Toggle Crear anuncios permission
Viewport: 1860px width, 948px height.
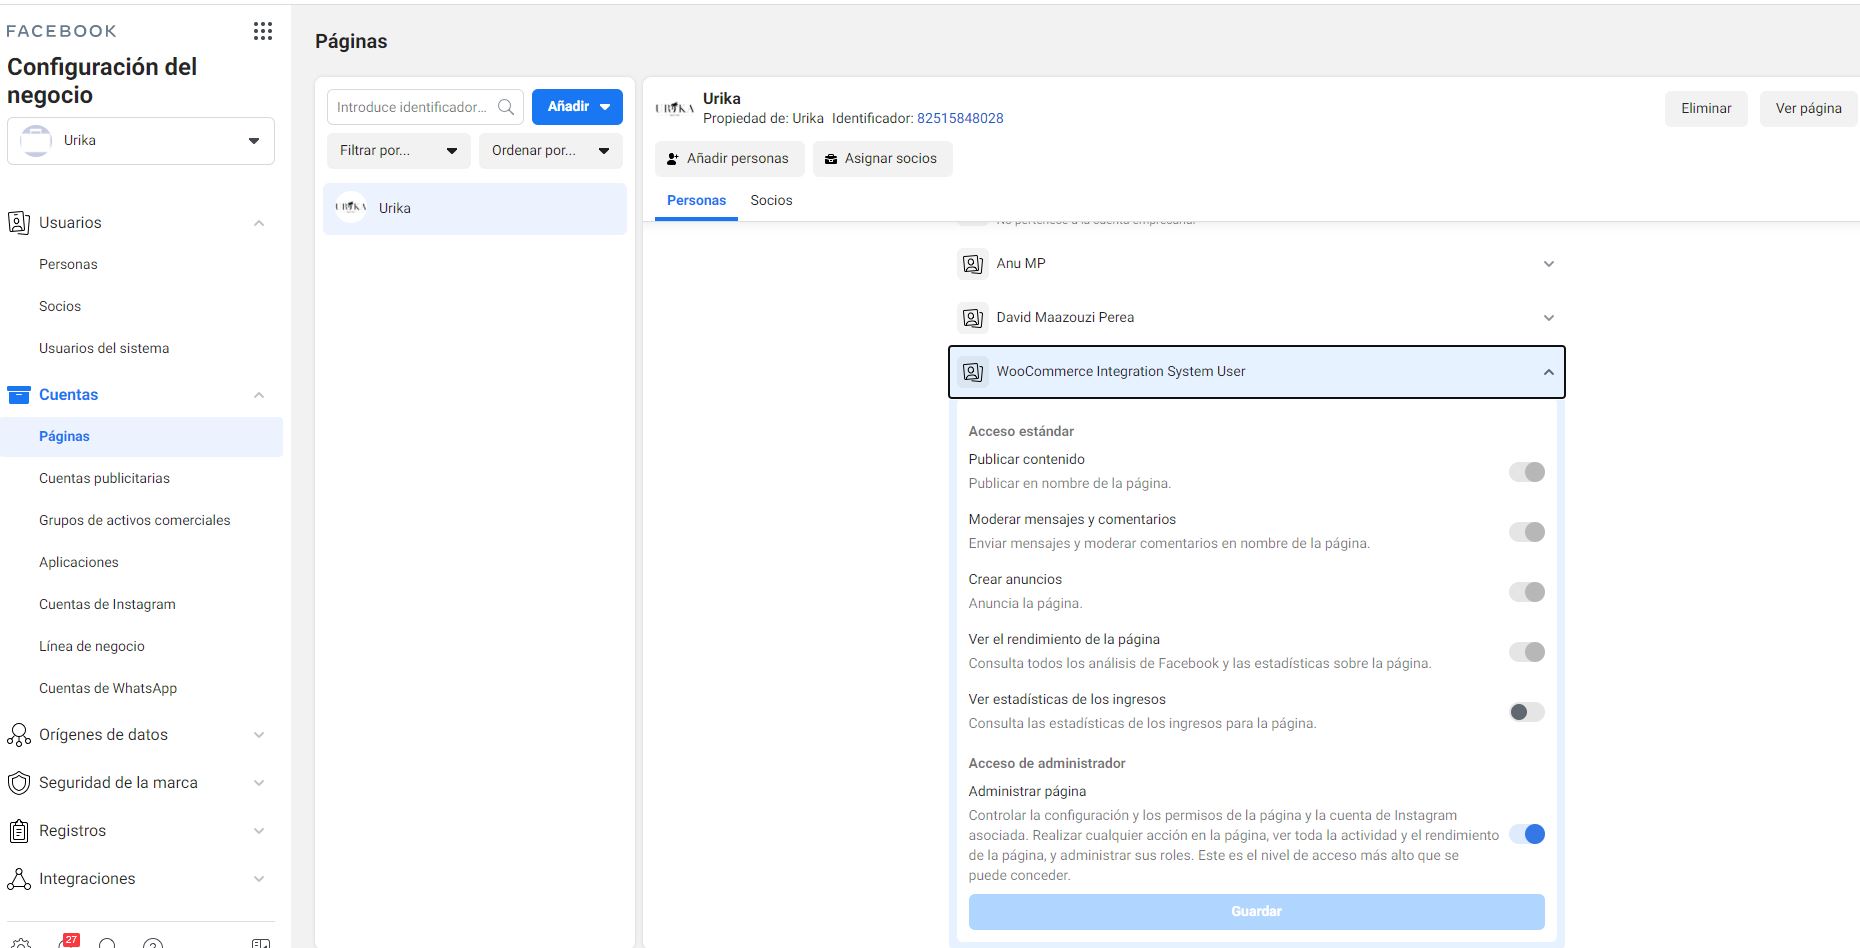1527,592
